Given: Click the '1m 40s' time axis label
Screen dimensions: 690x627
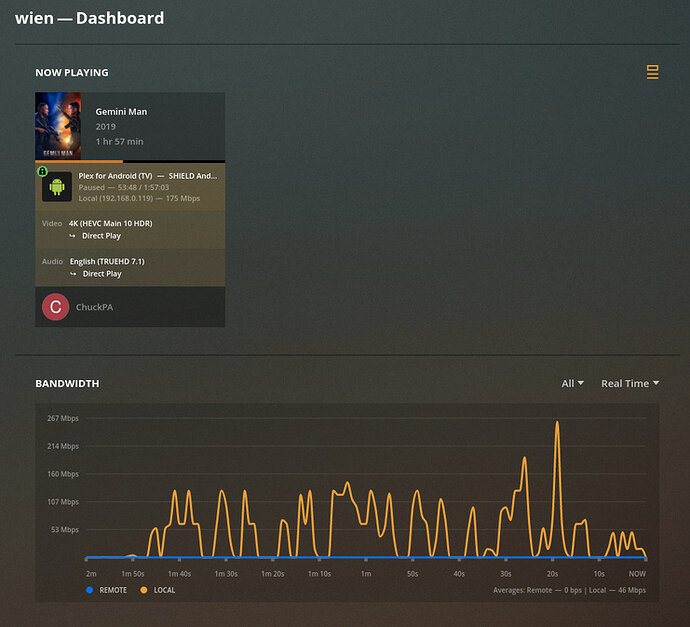Looking at the screenshot, I should 180,574.
